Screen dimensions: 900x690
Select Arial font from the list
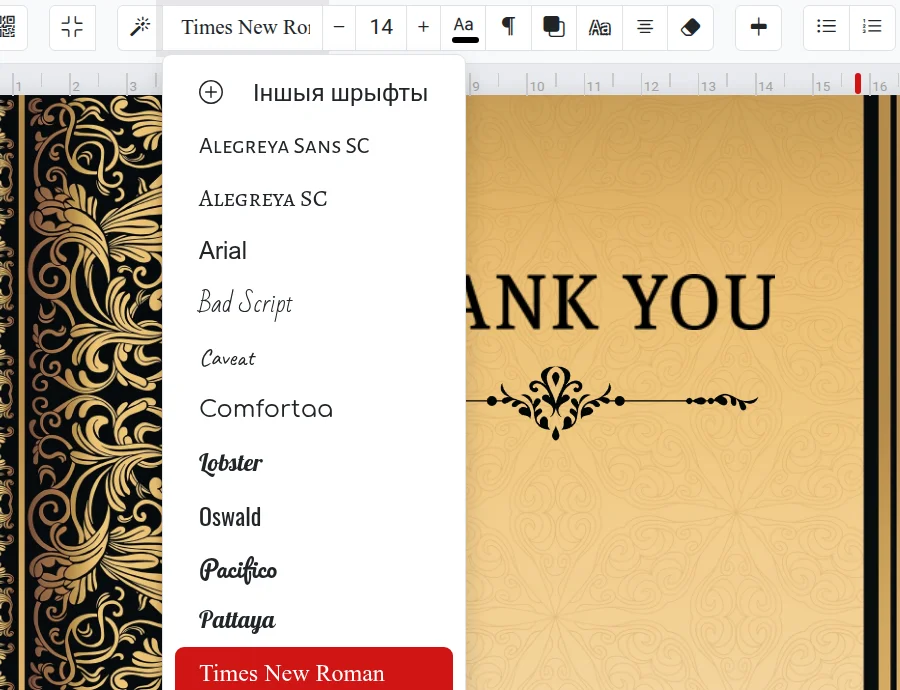[313, 251]
